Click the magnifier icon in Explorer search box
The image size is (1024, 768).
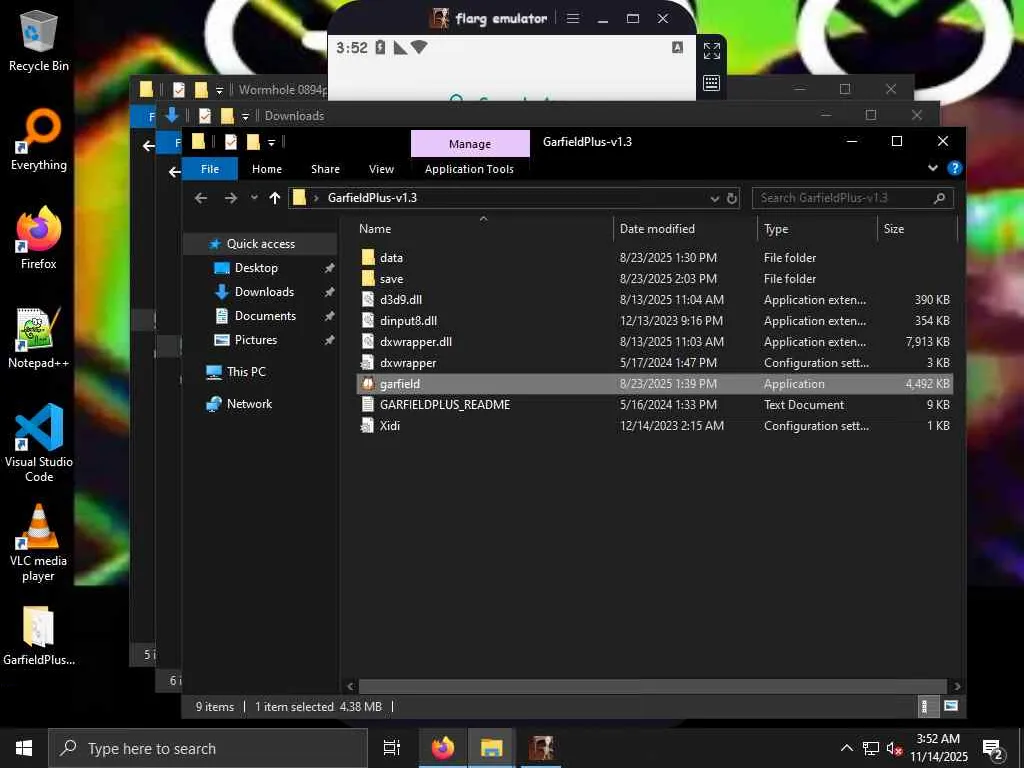pos(939,198)
